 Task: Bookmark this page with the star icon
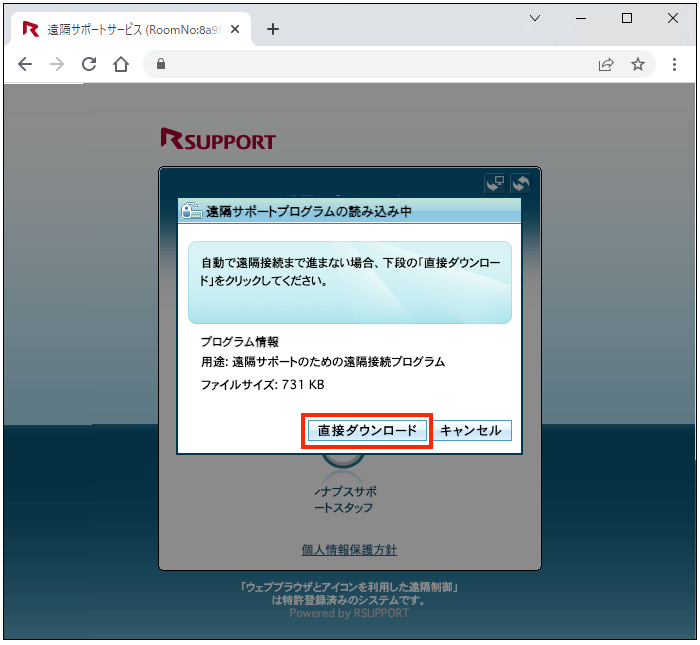pos(638,64)
